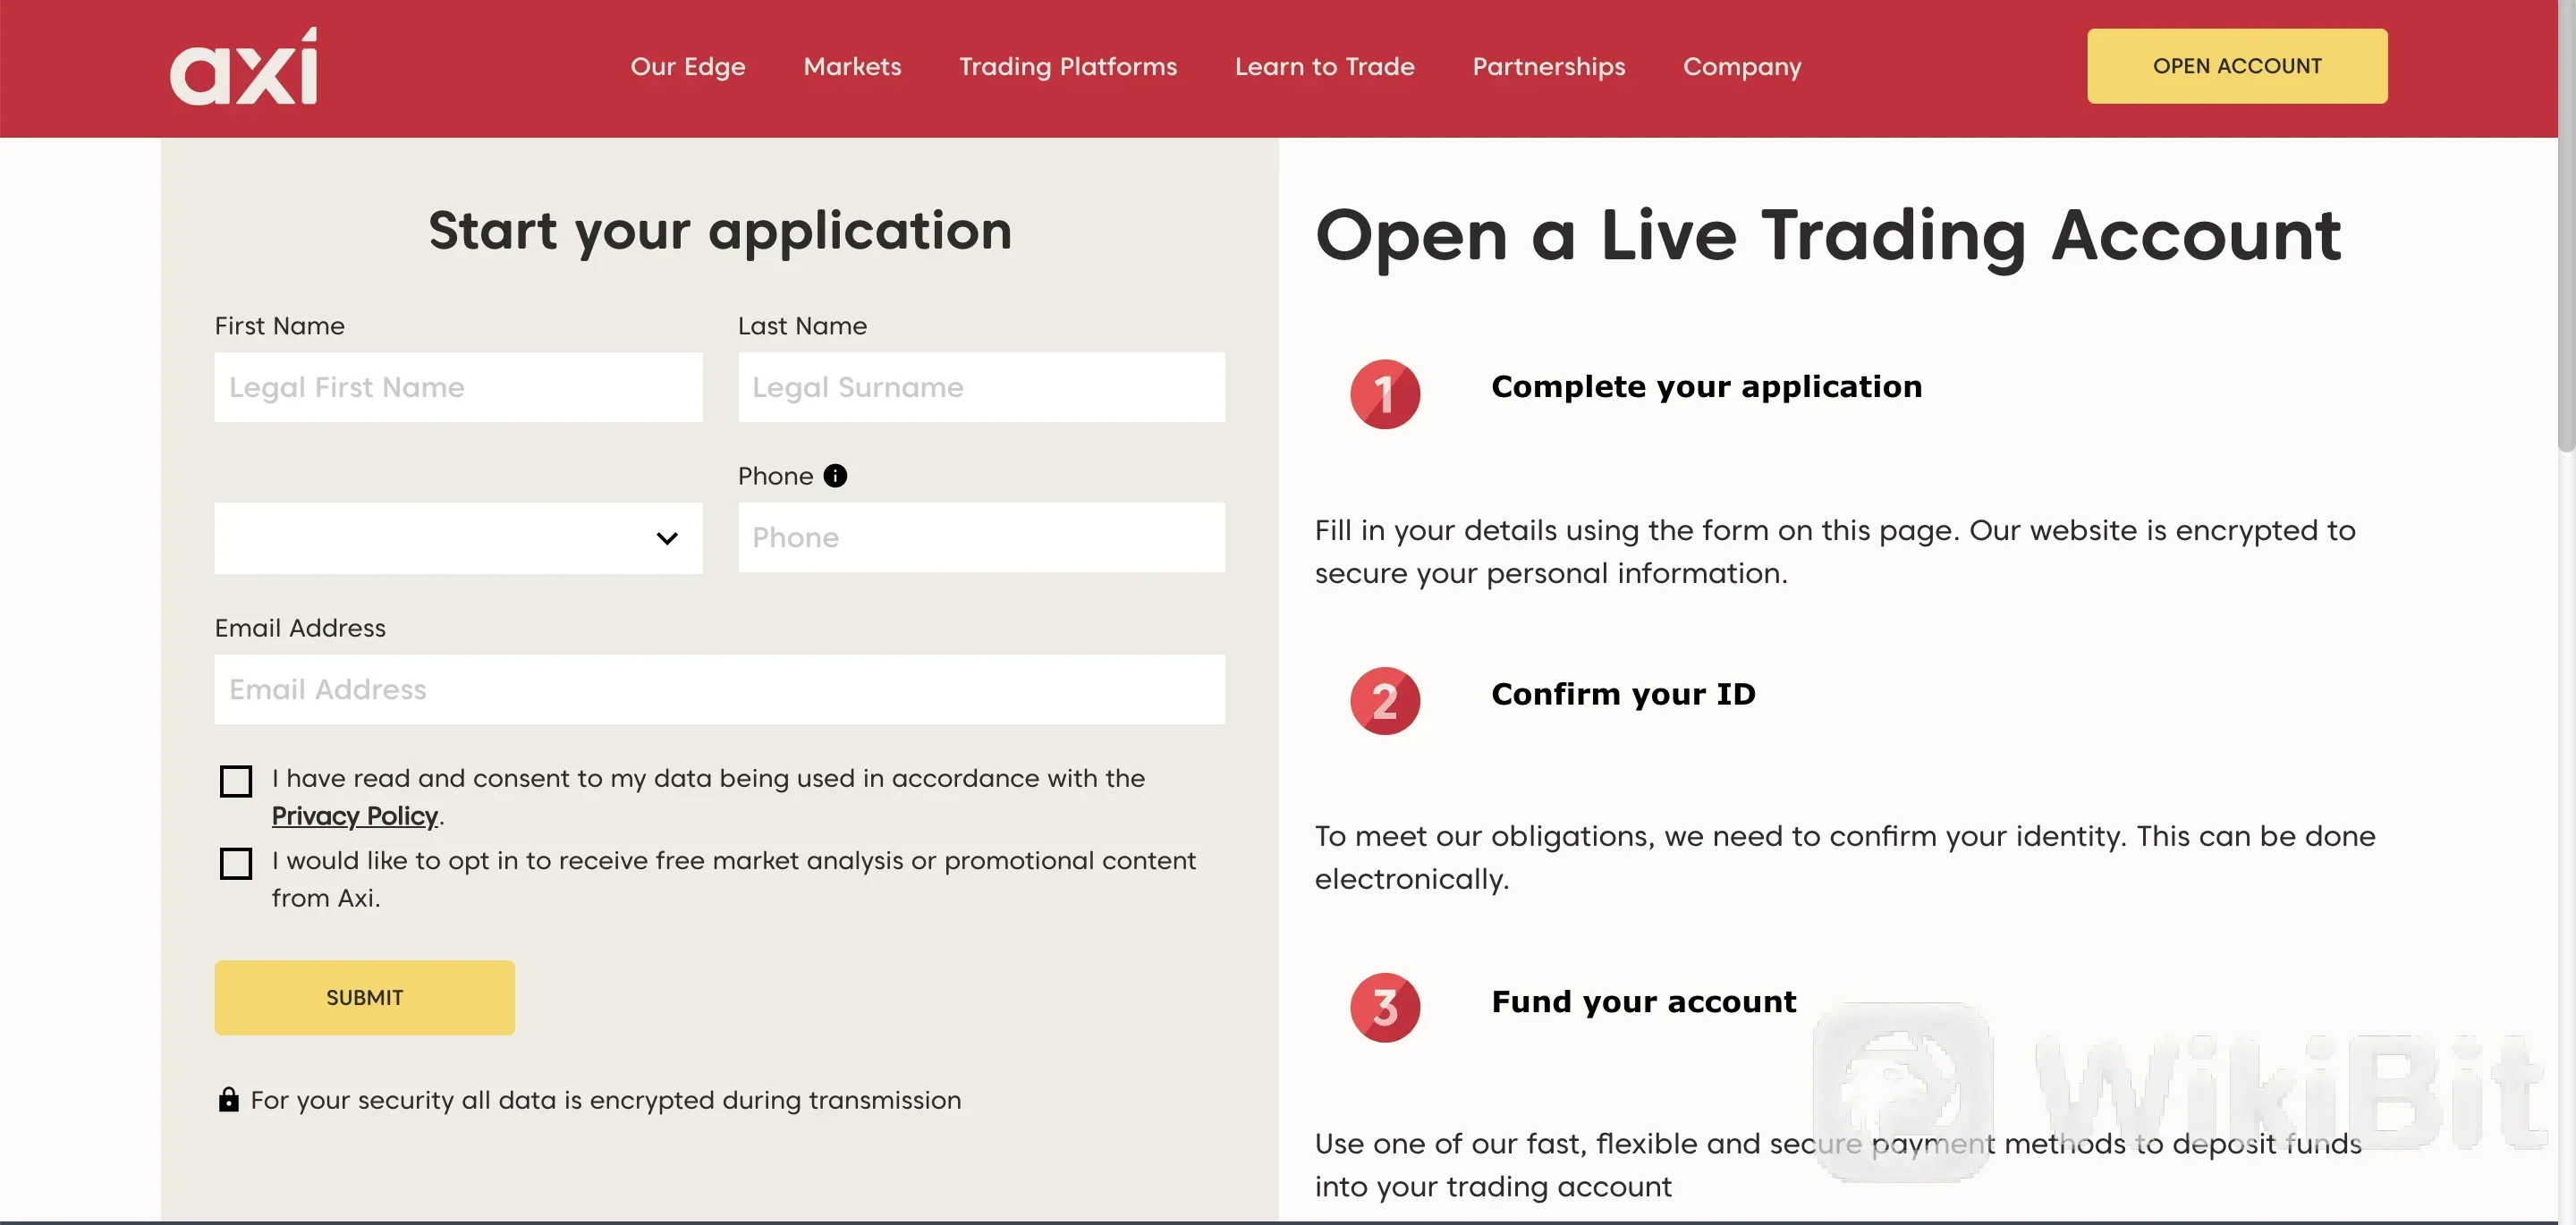Opt in to promotional content checkbox
This screenshot has width=2576, height=1225.
pyautogui.click(x=236, y=863)
